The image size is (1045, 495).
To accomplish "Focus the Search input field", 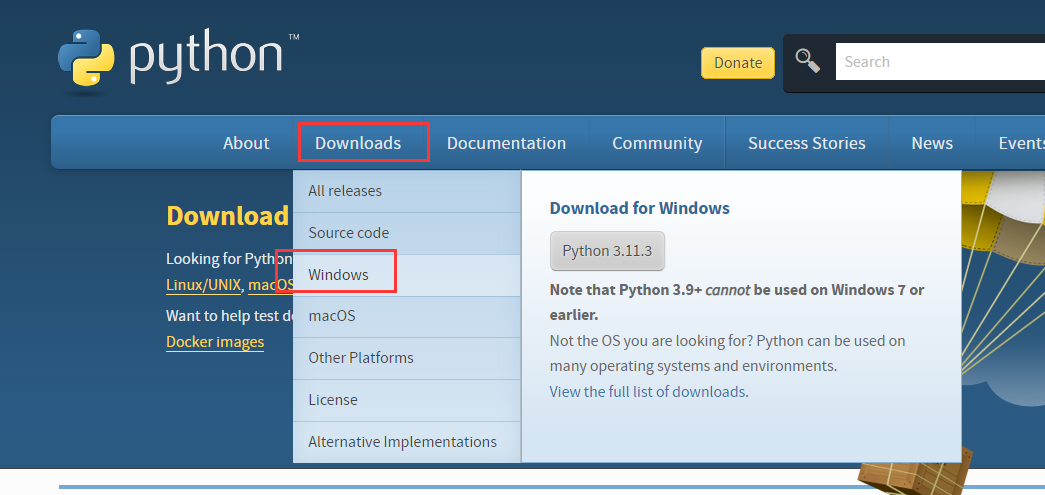I will click(x=940, y=62).
